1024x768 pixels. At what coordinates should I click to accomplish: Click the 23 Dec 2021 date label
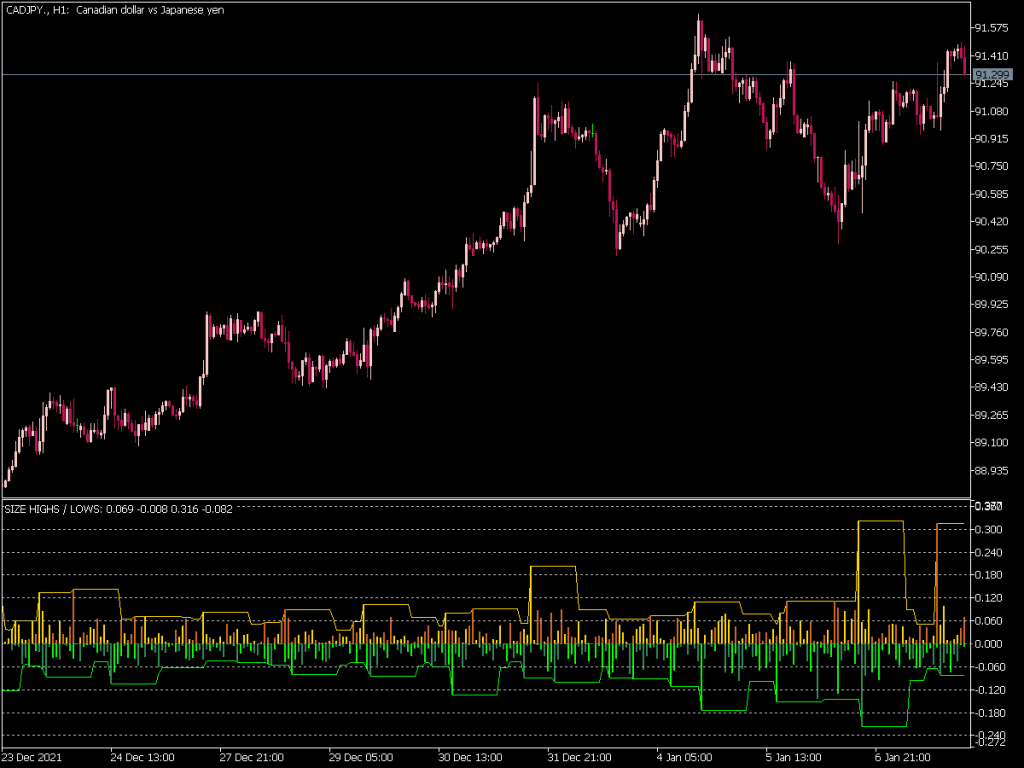click(33, 757)
